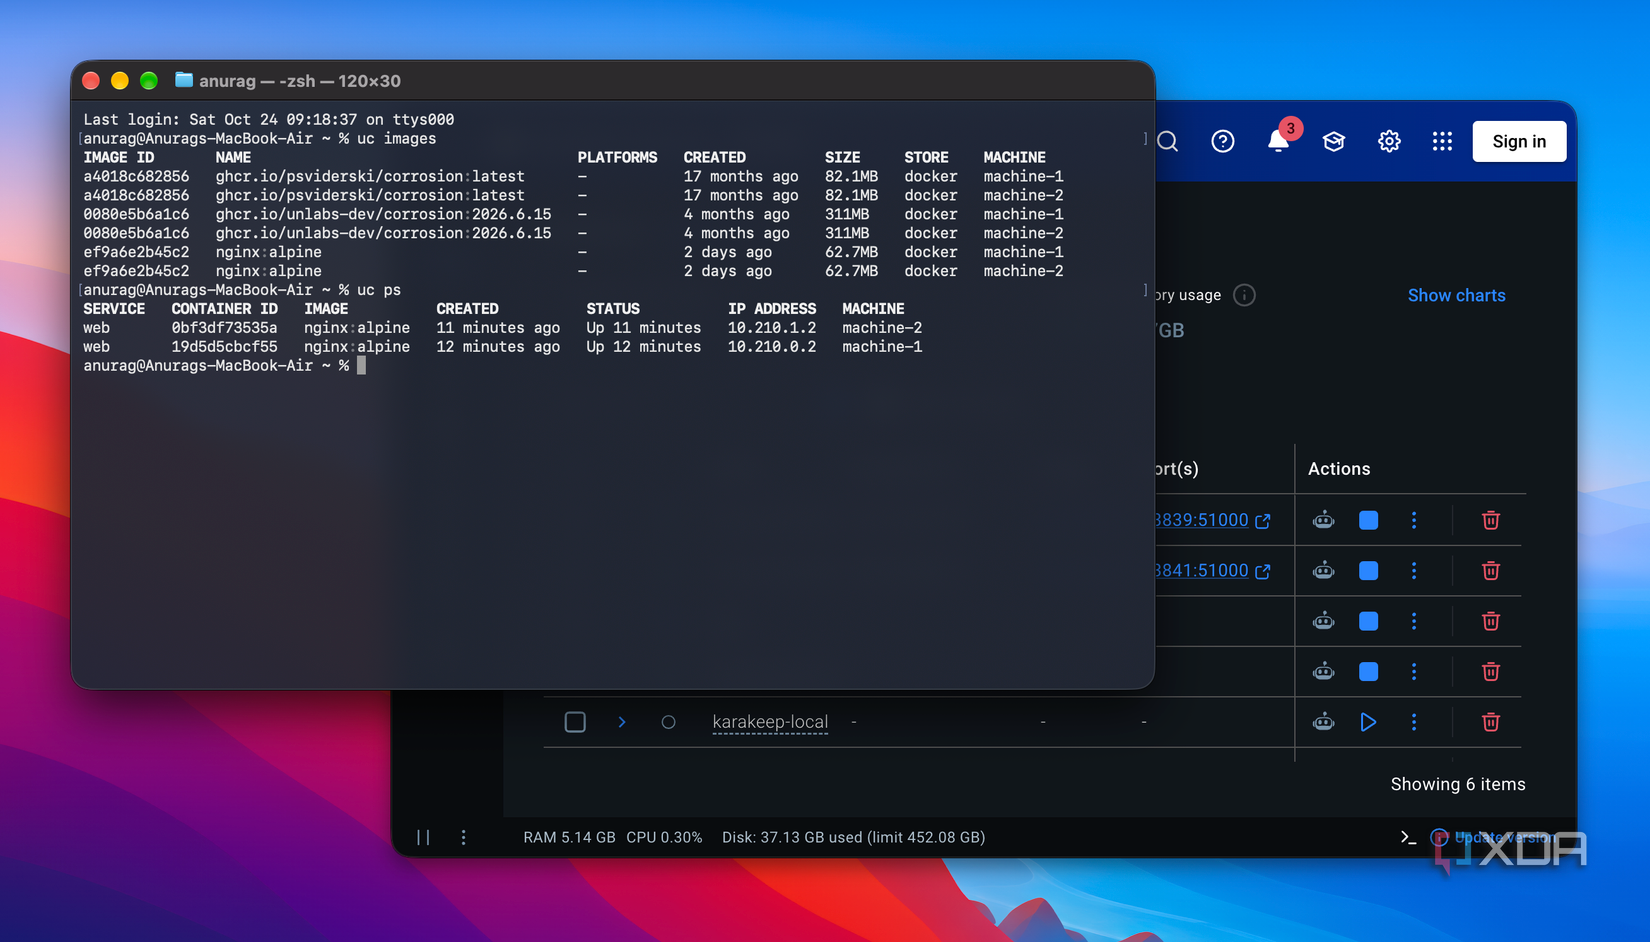
Task: Click the terminal command prompt cursor
Action: 361,366
